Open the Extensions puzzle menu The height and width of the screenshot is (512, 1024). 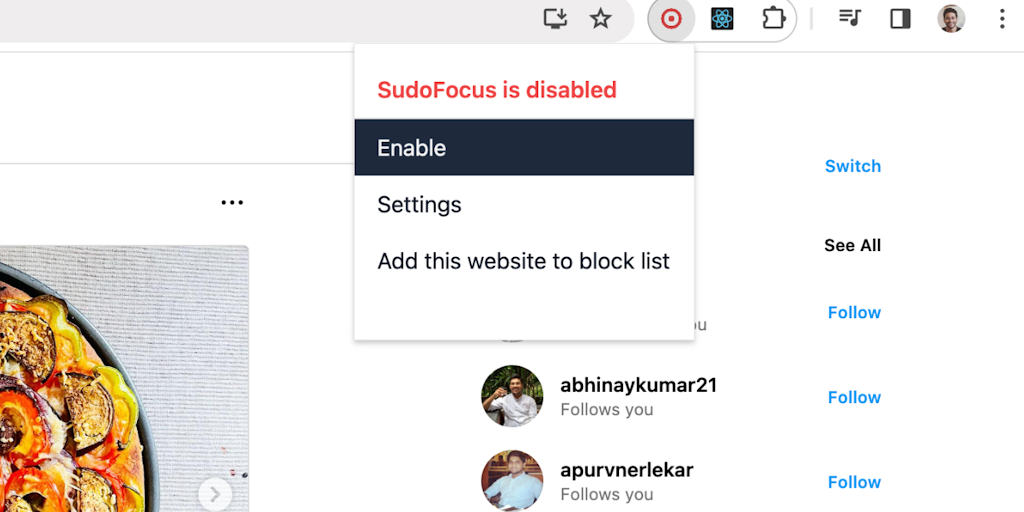point(773,19)
